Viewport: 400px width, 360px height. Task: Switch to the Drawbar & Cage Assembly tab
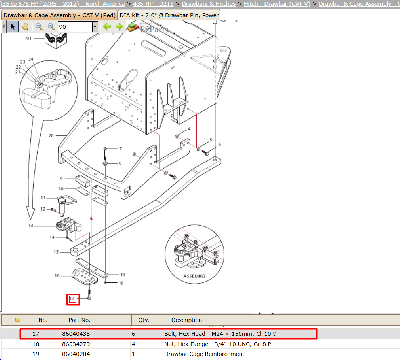point(60,15)
